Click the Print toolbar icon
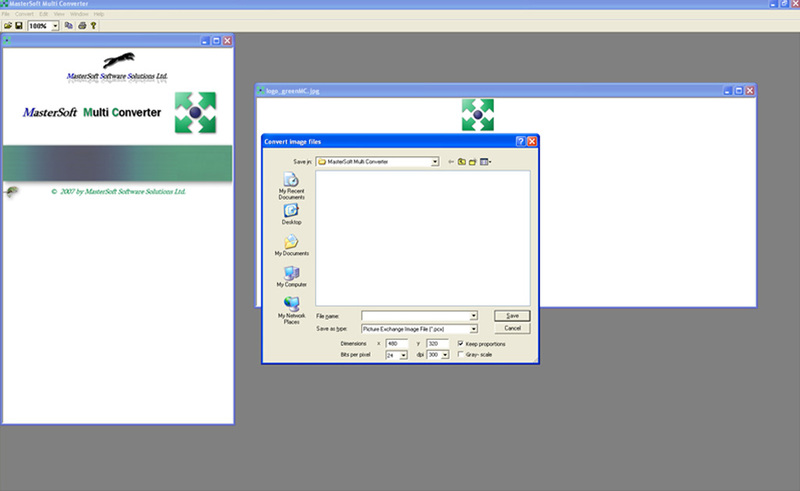 82,26
